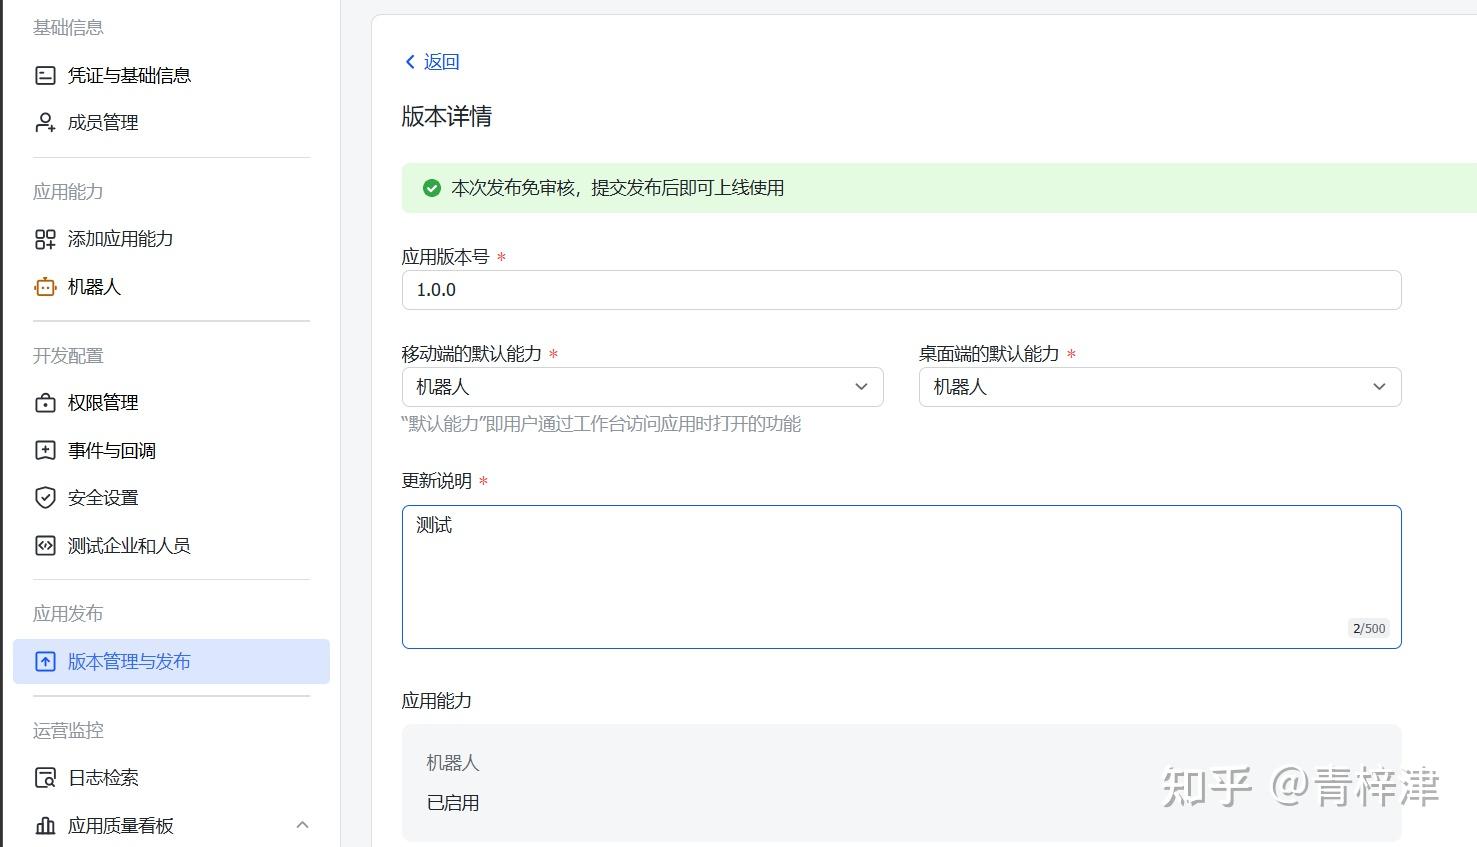1477x847 pixels.
Task: Click the 基础信息 sidebar section header
Action: (x=68, y=28)
